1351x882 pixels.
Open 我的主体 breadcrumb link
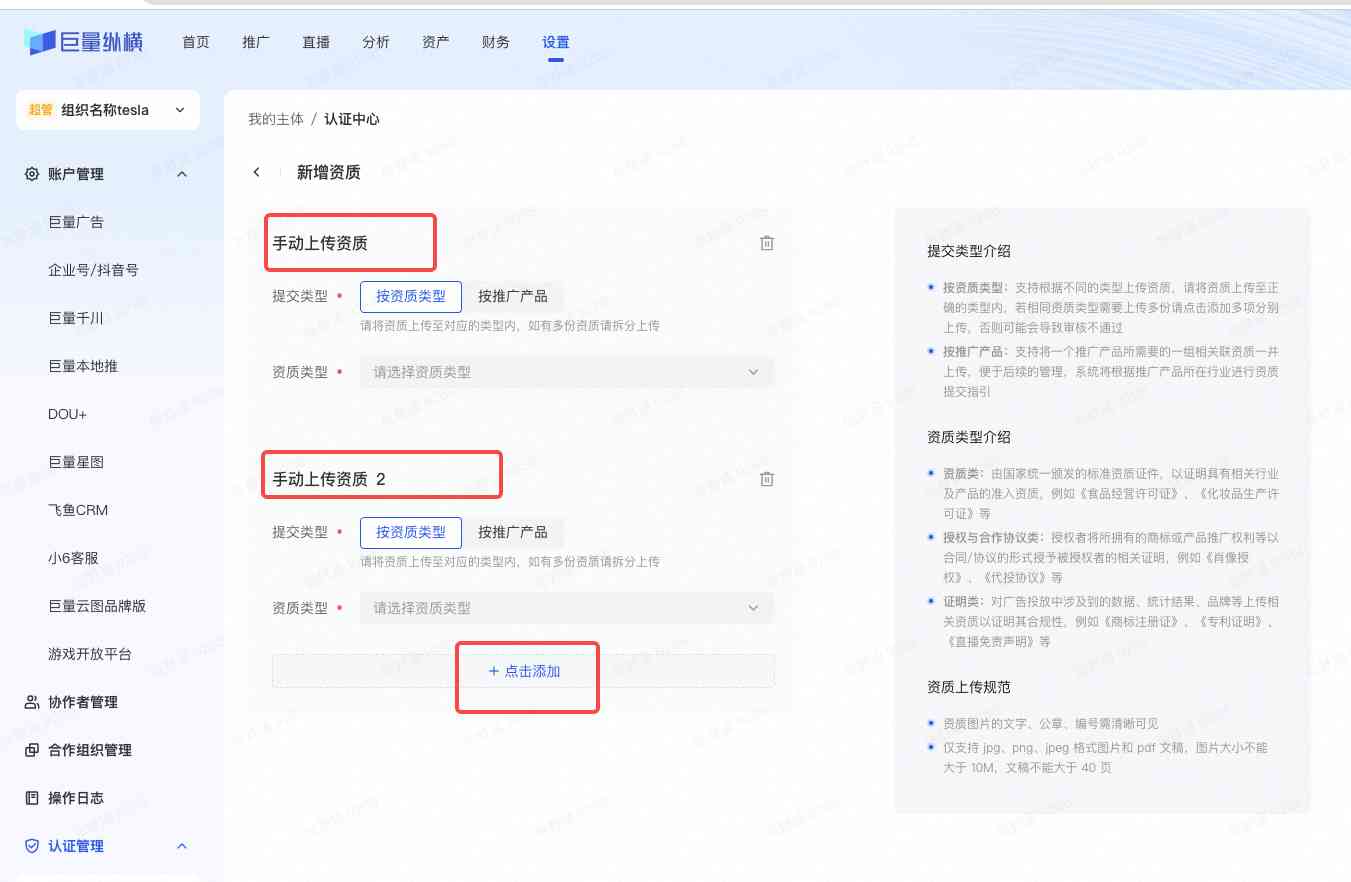(275, 119)
